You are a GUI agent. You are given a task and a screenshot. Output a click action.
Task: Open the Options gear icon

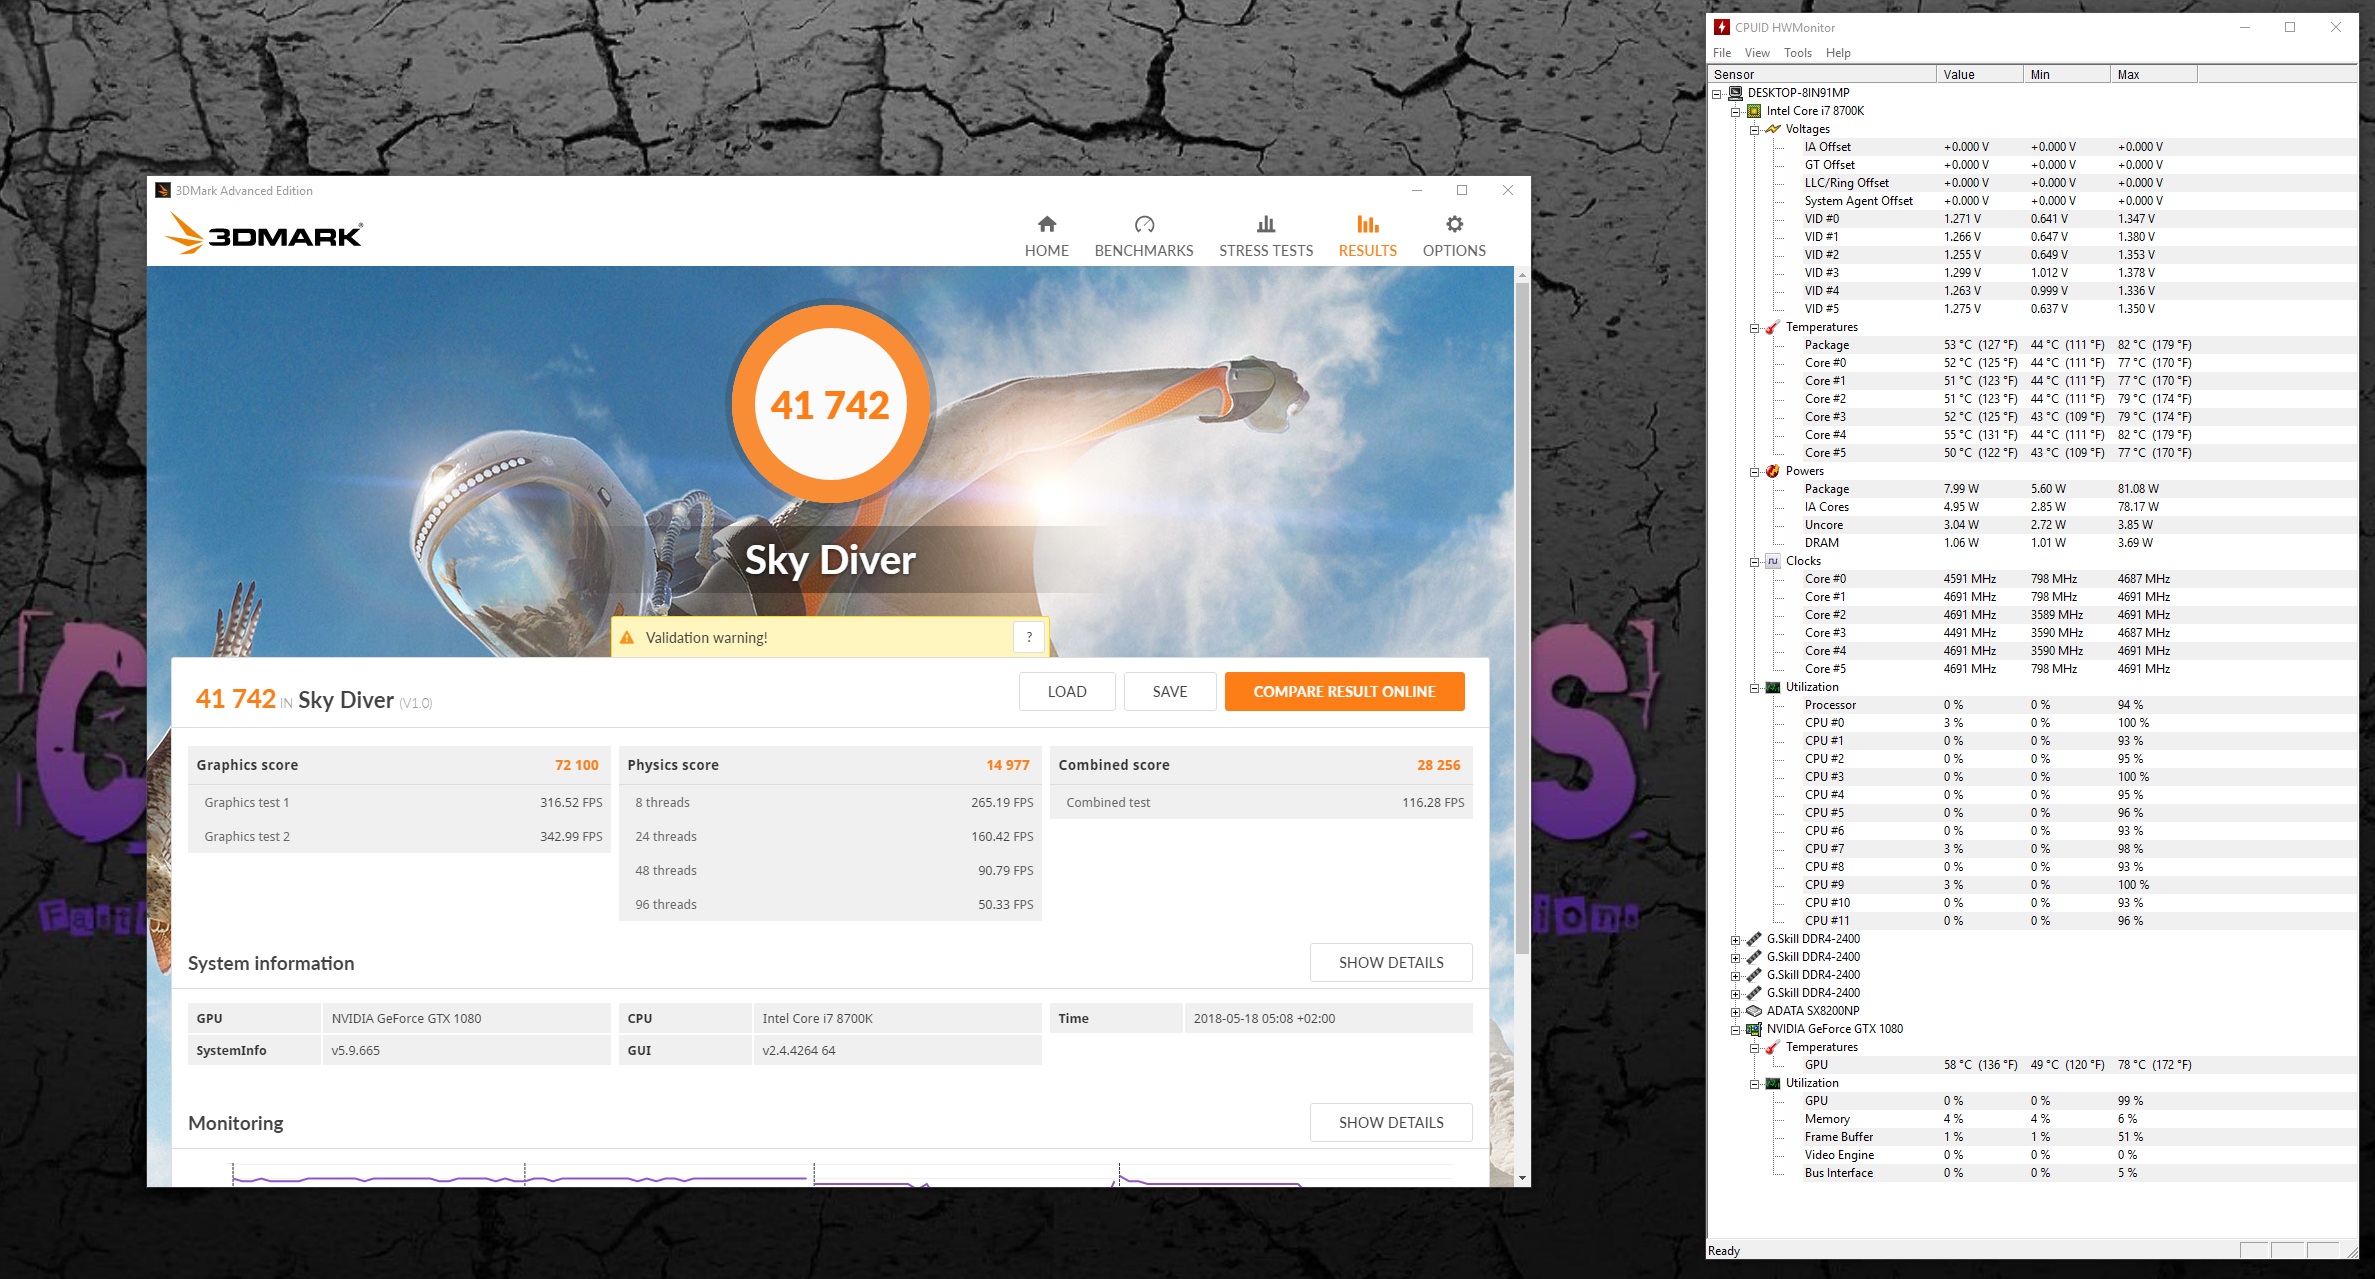(1454, 224)
